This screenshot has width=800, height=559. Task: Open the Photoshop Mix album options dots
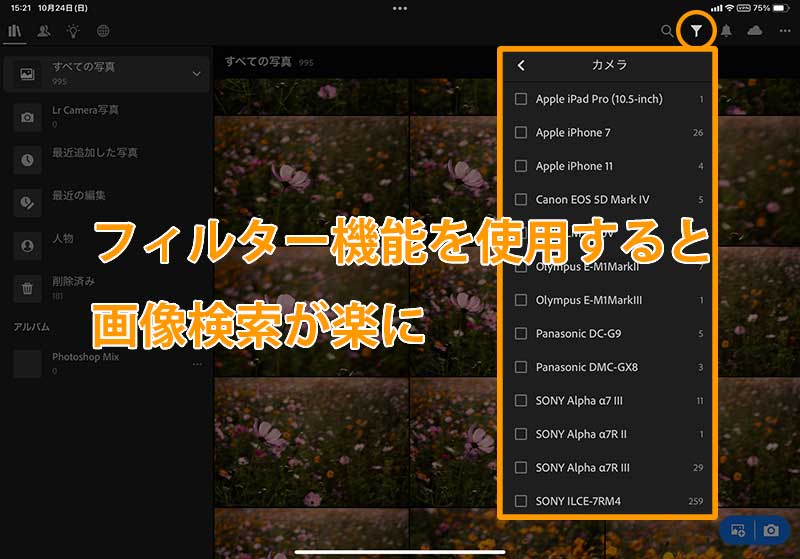click(x=197, y=364)
